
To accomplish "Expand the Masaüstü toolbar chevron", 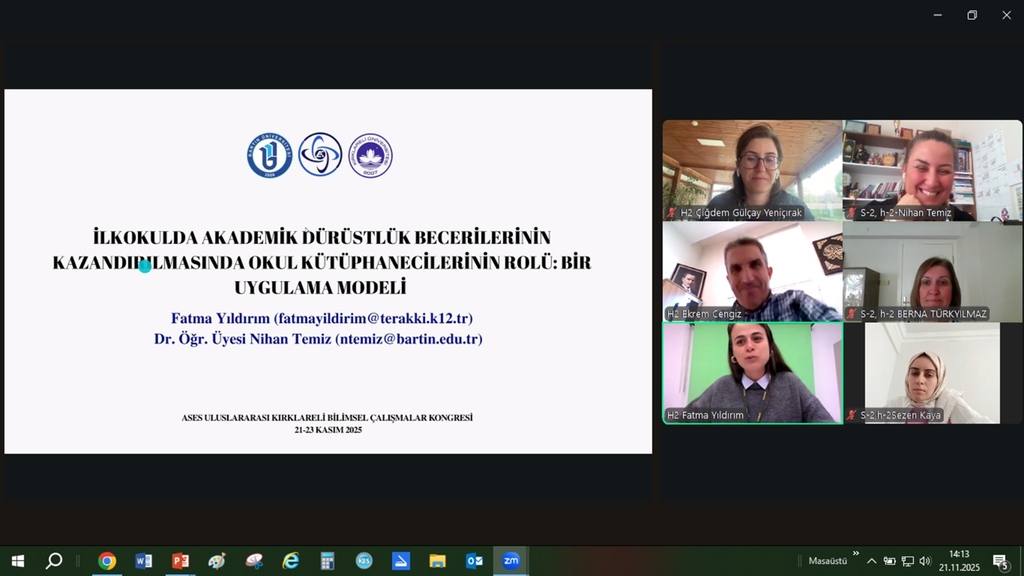I will (856, 553).
